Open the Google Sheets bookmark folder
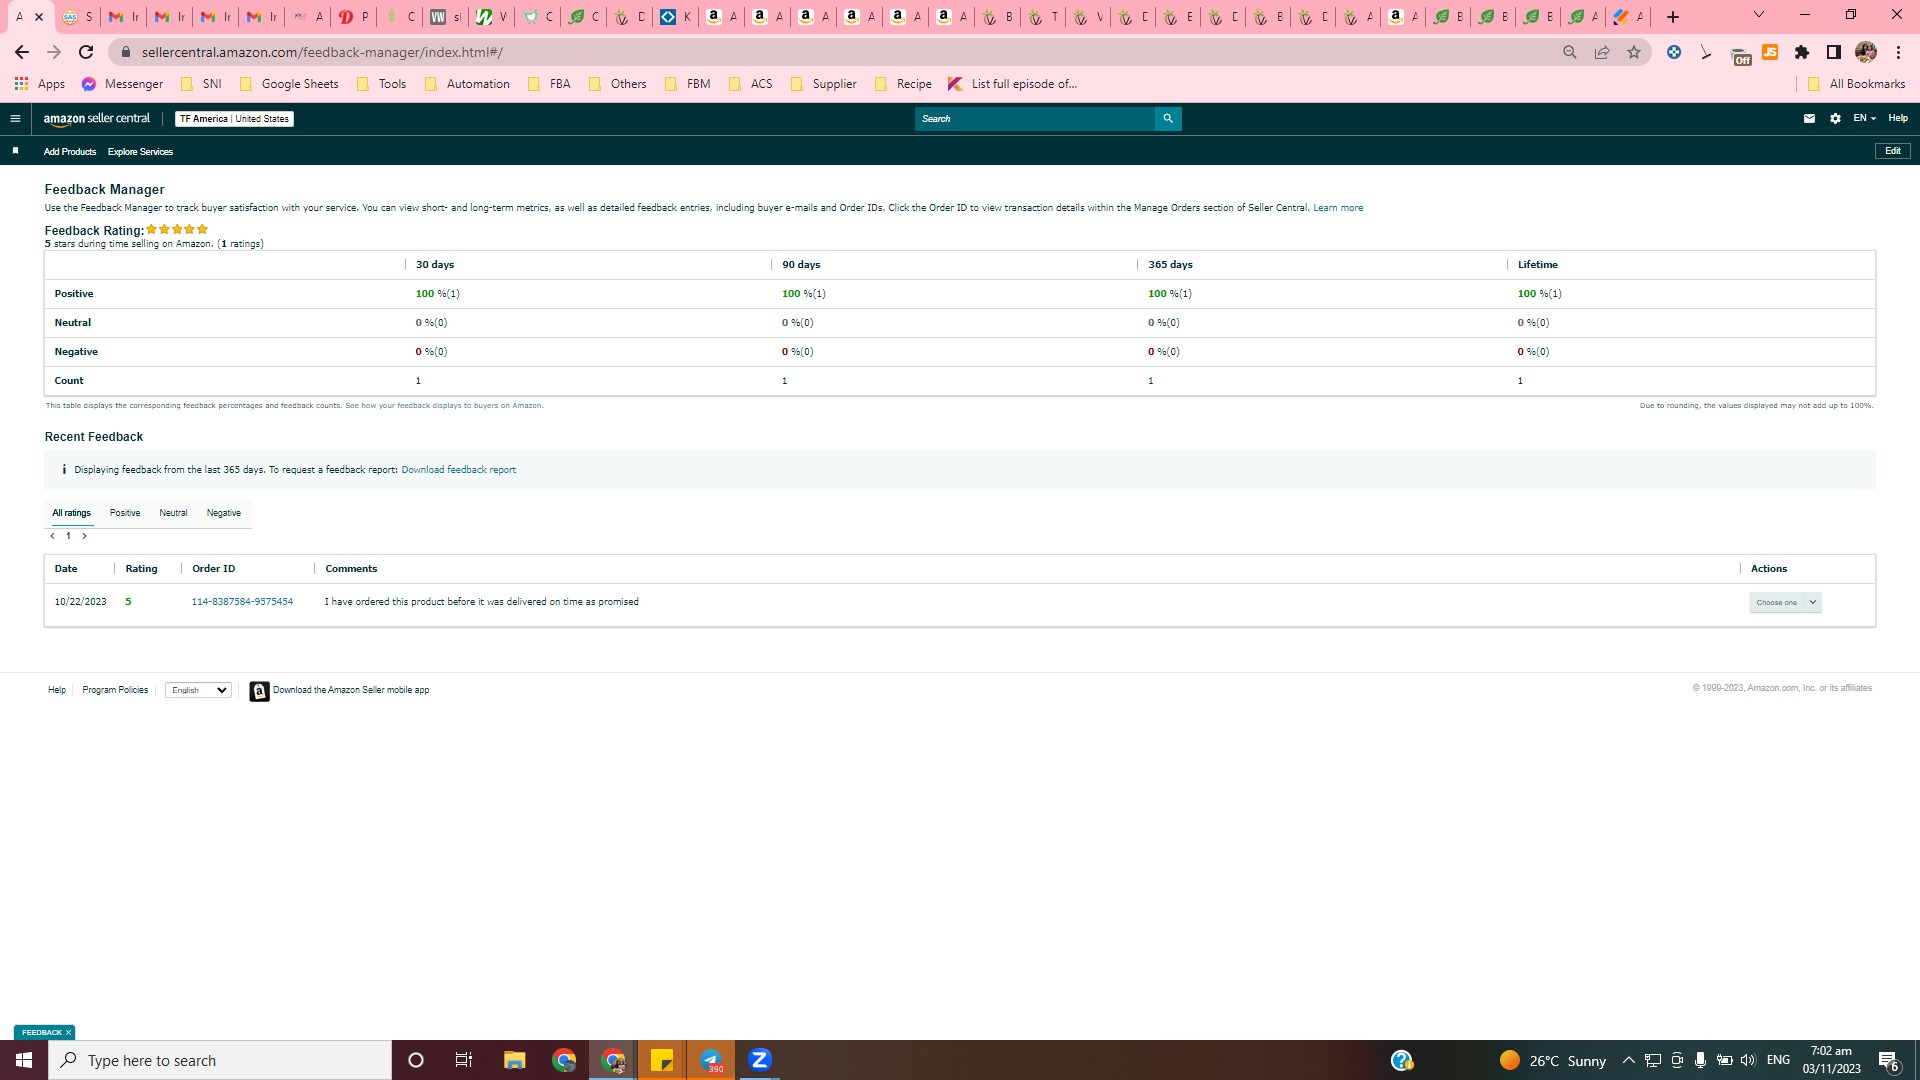This screenshot has width=1920, height=1080. click(x=289, y=84)
